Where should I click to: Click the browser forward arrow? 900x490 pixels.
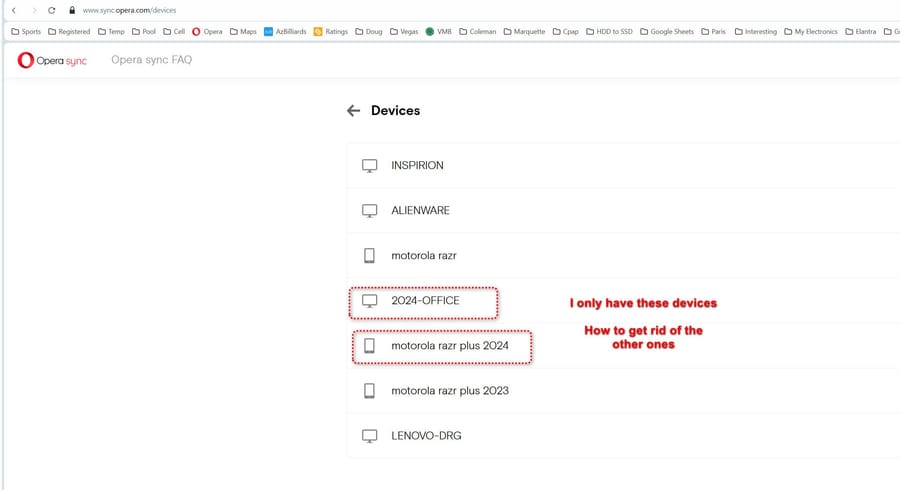(x=34, y=10)
